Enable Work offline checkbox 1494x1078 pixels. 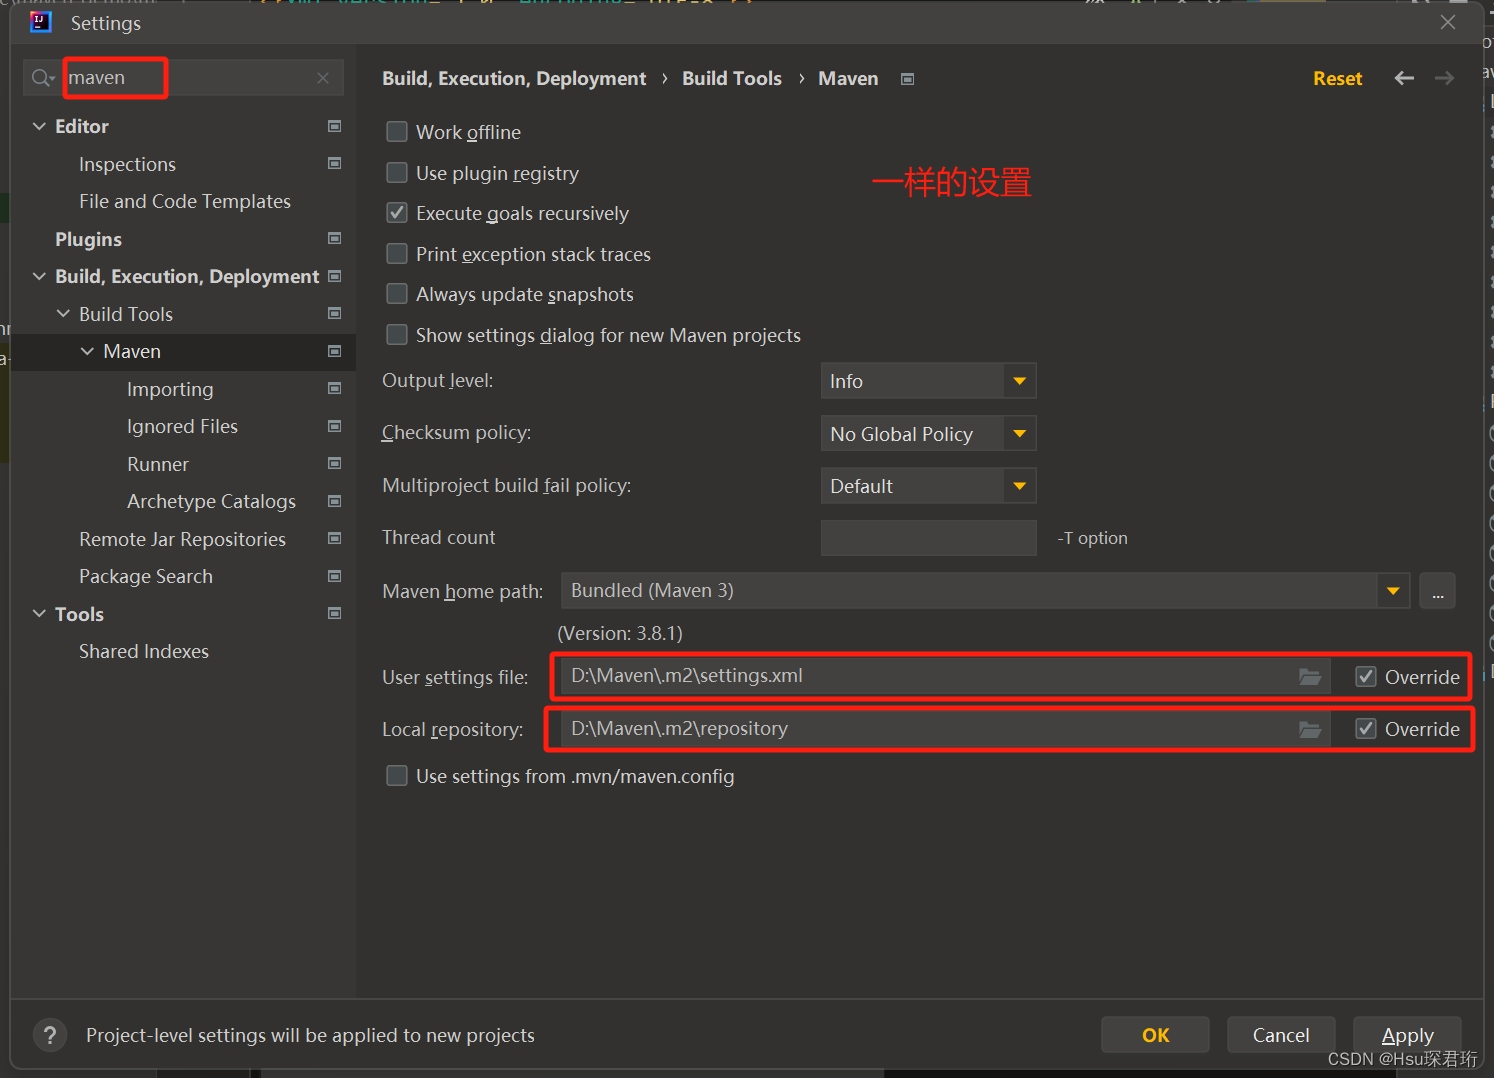397,132
